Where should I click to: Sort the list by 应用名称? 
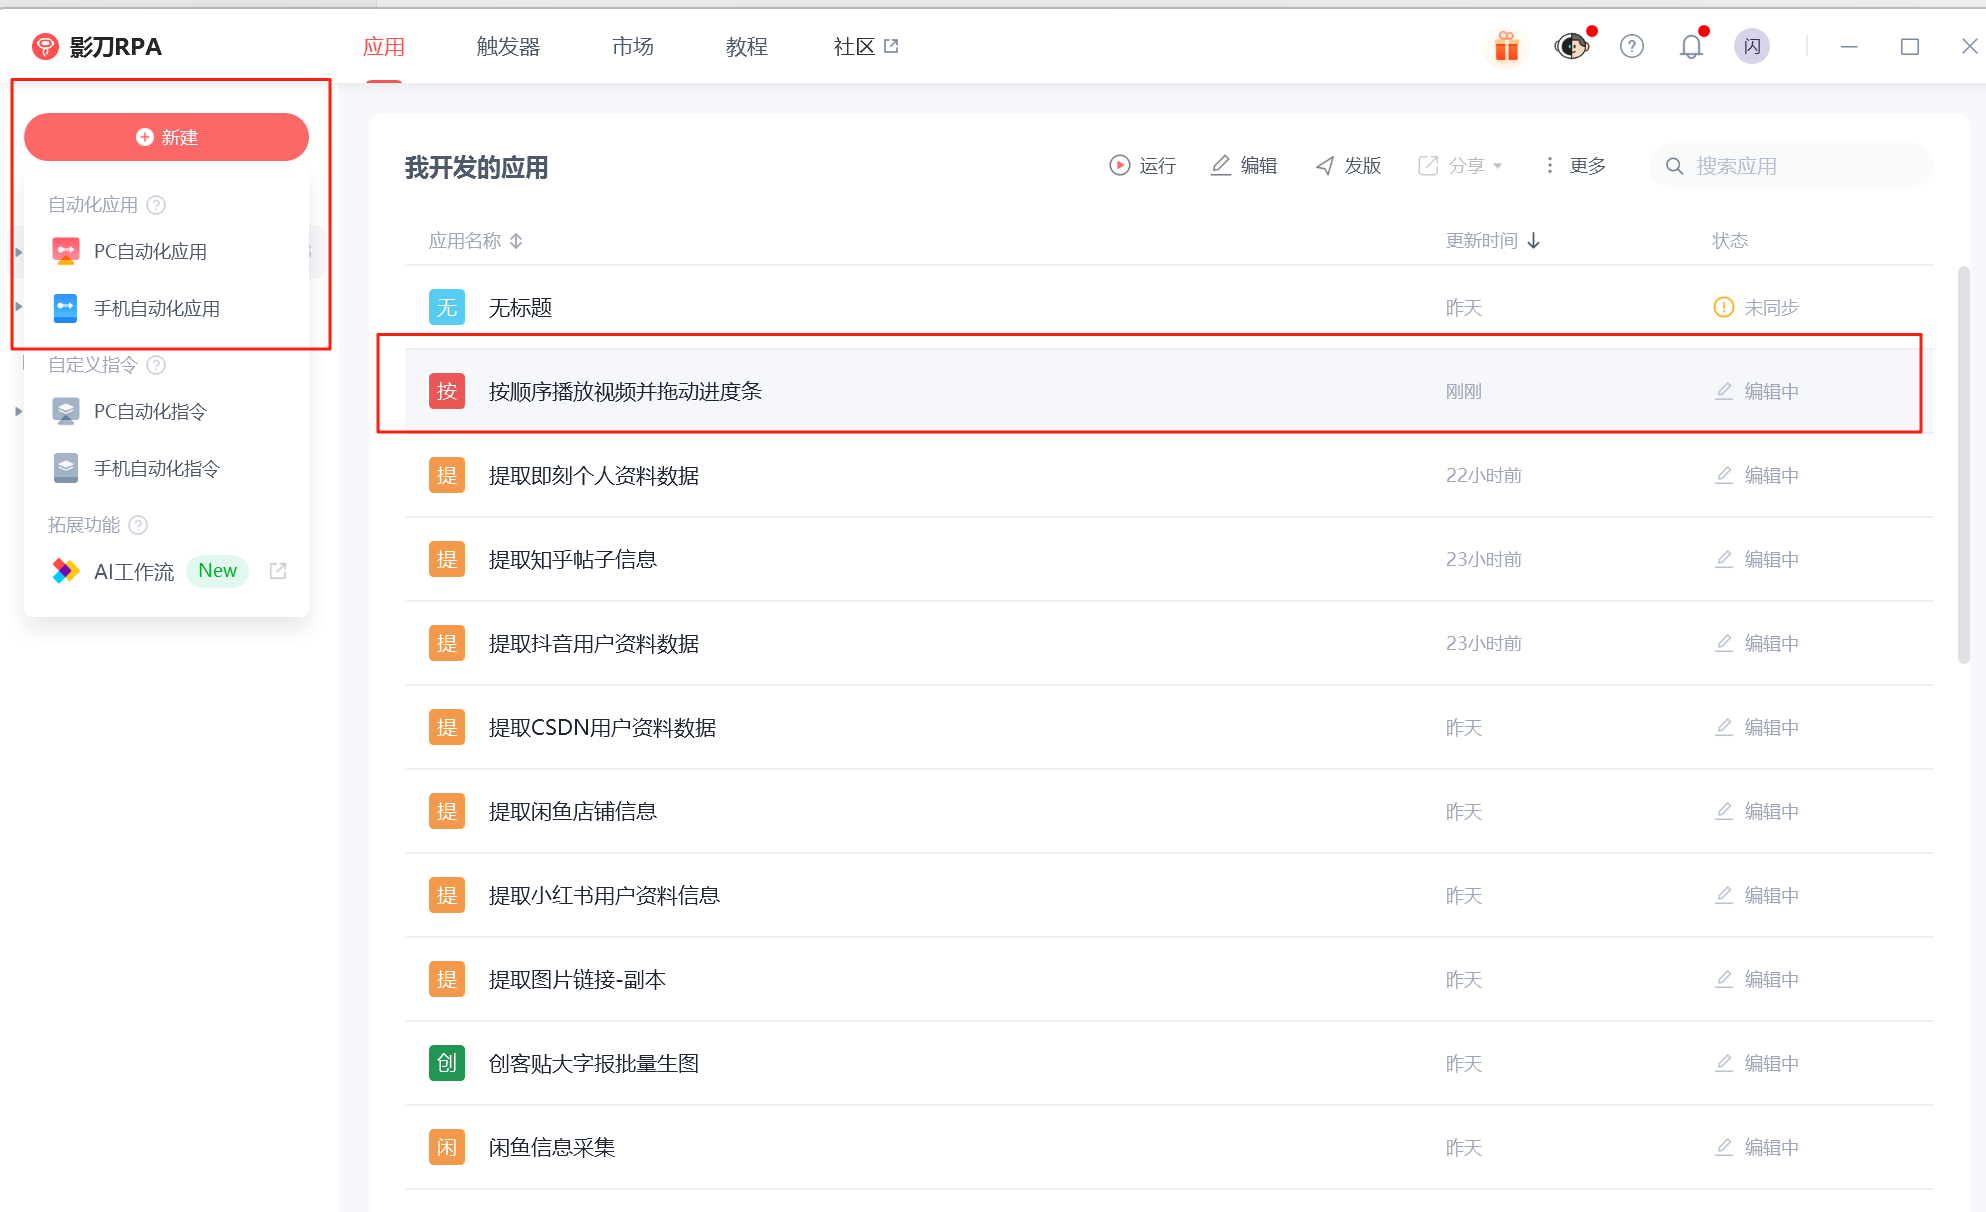pyautogui.click(x=516, y=241)
